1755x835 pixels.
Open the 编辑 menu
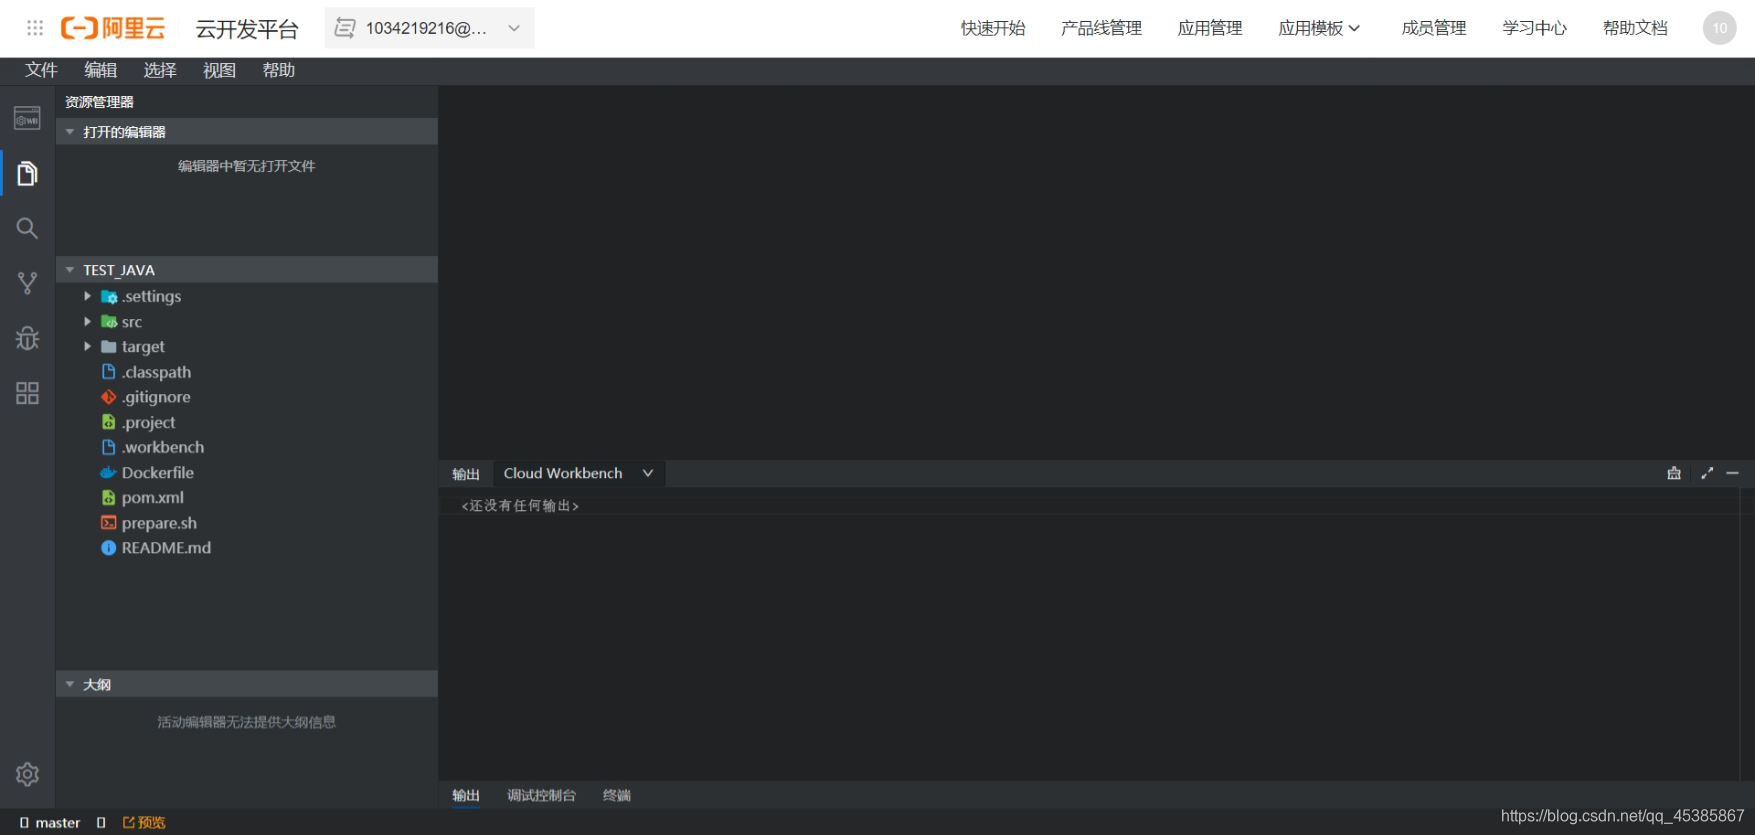100,70
